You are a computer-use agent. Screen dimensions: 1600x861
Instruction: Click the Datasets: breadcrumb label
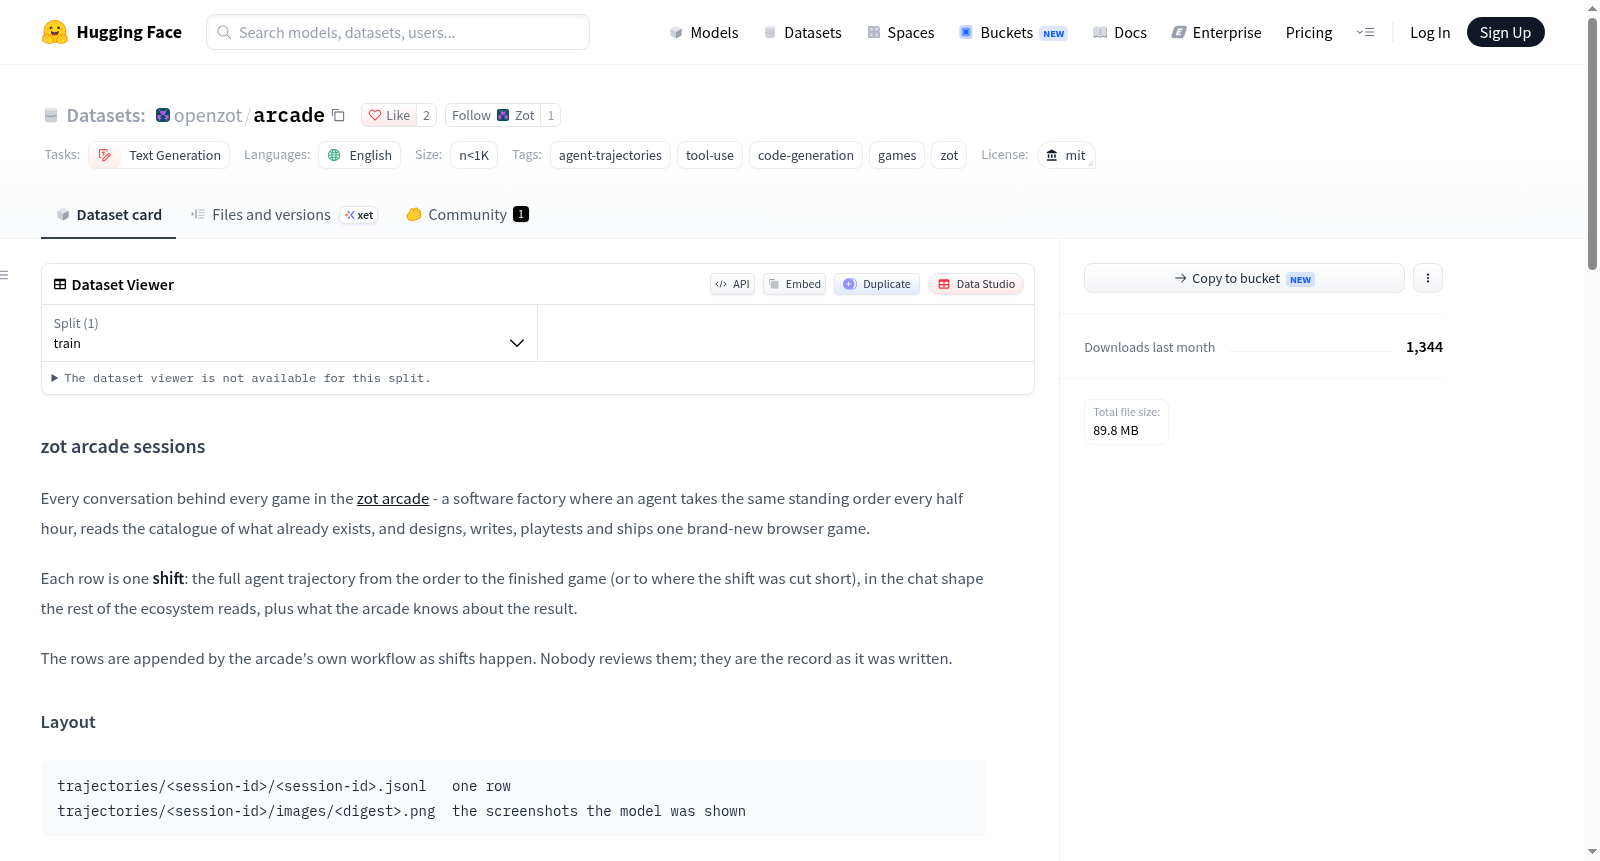coord(106,115)
